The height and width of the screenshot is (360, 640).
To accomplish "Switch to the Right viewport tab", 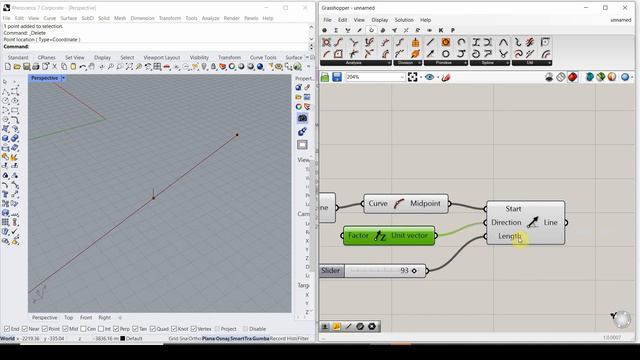I will tap(104, 318).
